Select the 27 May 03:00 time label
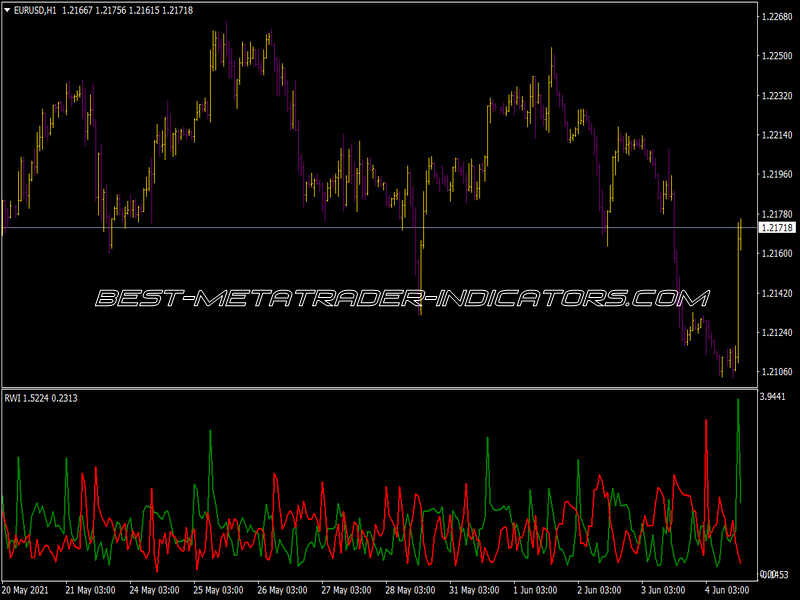This screenshot has height=600, width=800. coord(346,590)
